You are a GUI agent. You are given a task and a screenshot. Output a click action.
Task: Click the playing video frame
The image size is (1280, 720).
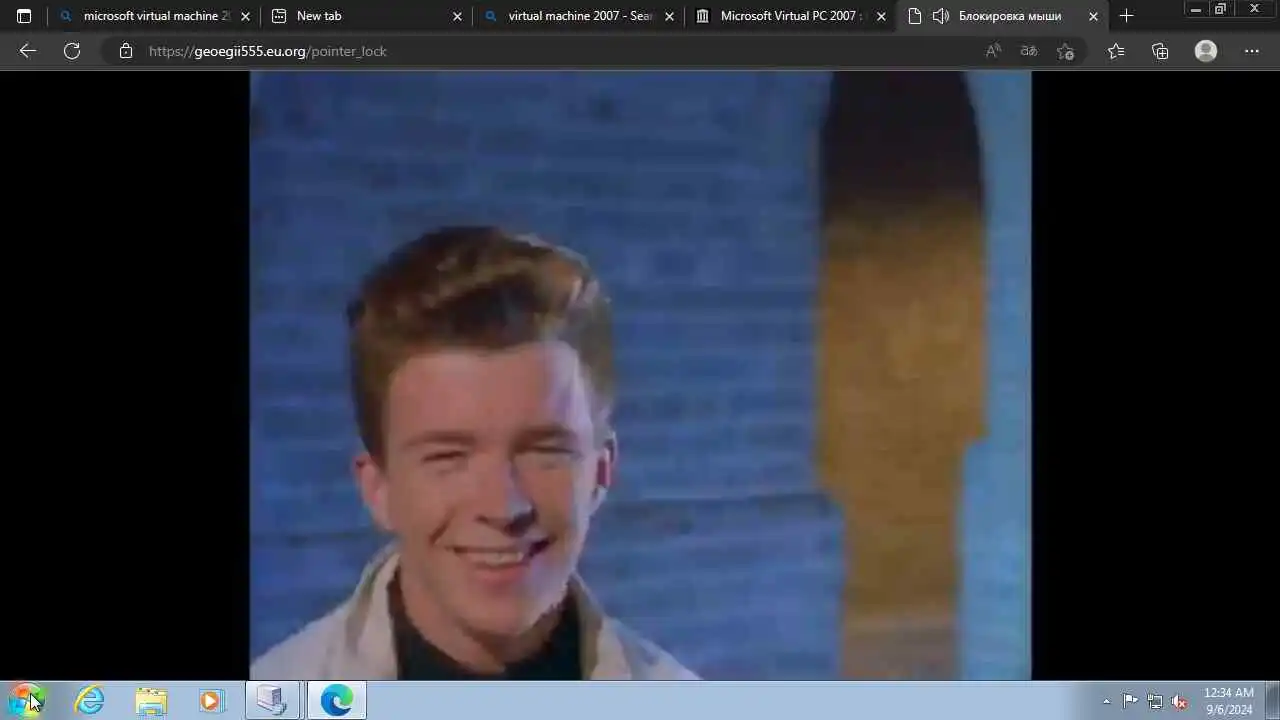[x=640, y=375]
